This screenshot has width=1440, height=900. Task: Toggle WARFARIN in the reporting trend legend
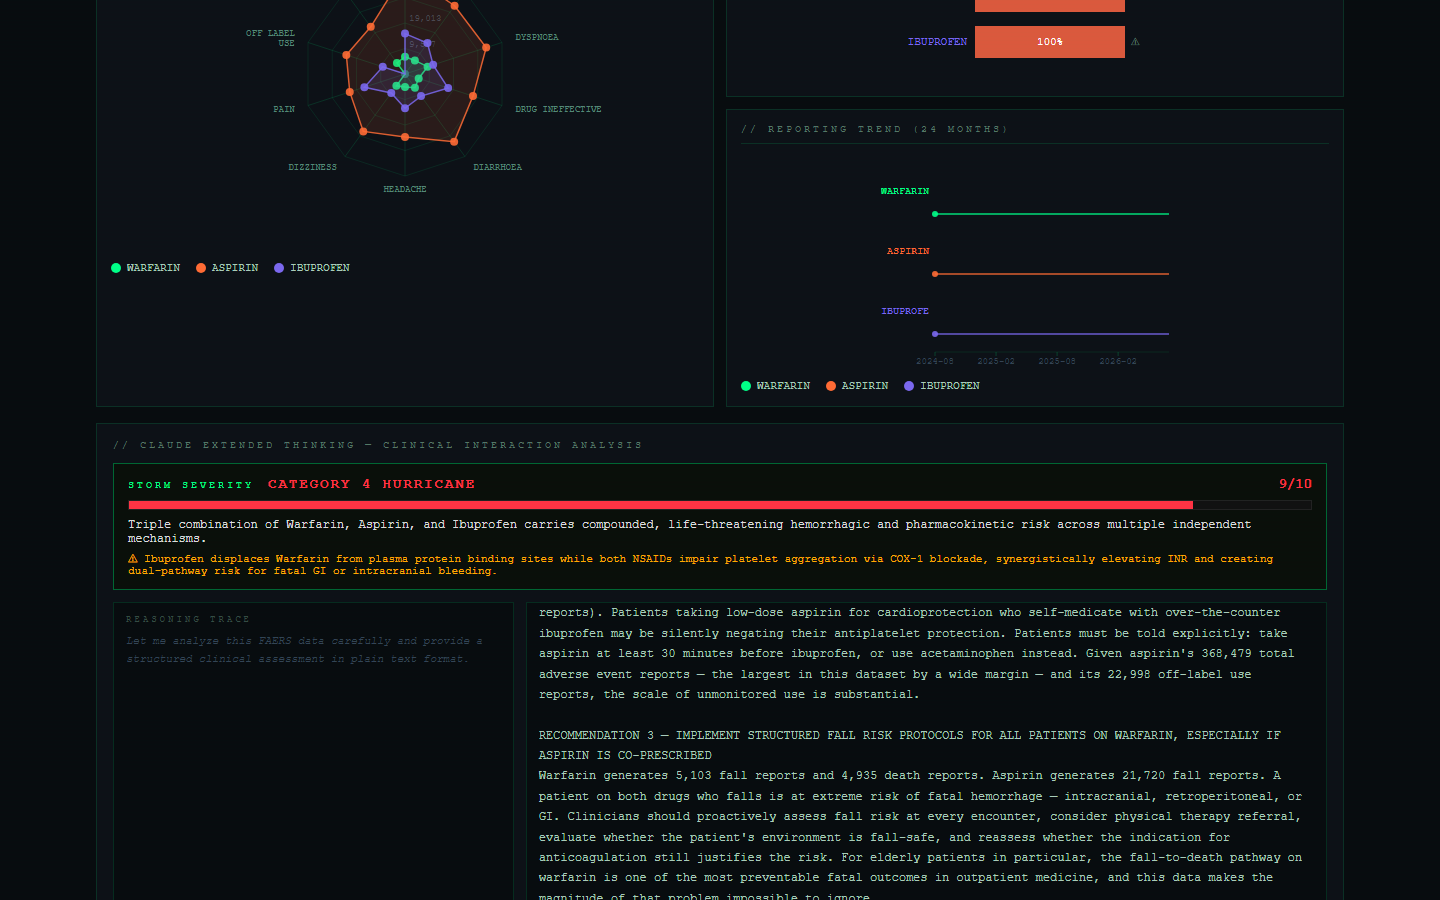point(776,386)
